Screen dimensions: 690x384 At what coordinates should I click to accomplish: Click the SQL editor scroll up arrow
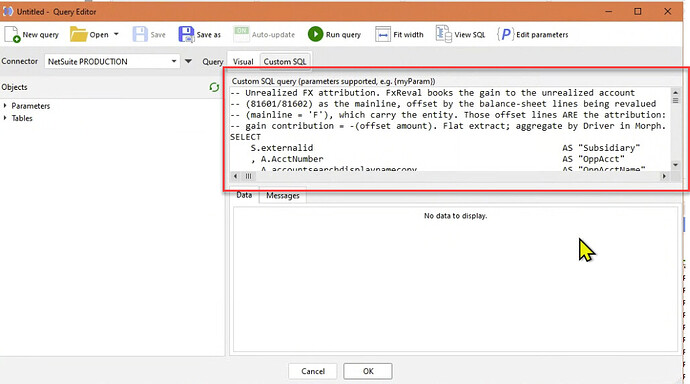click(x=675, y=92)
